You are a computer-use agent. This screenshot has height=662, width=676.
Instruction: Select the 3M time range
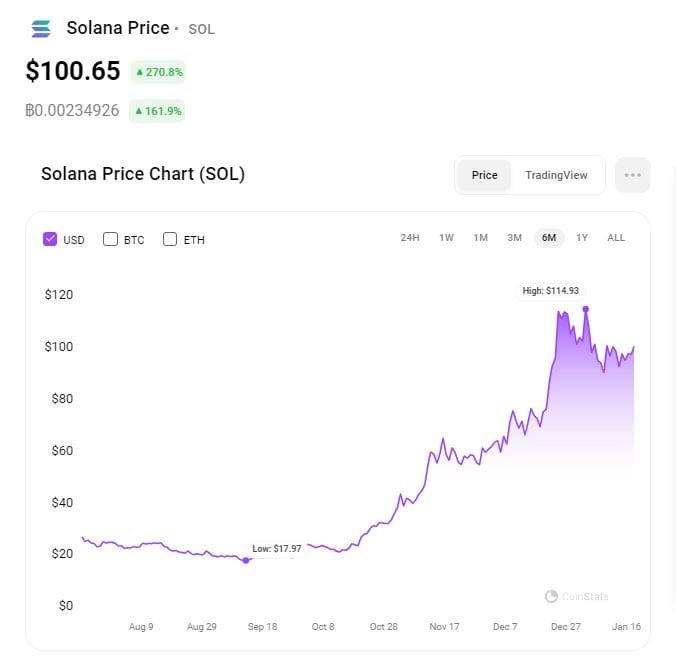click(x=514, y=238)
